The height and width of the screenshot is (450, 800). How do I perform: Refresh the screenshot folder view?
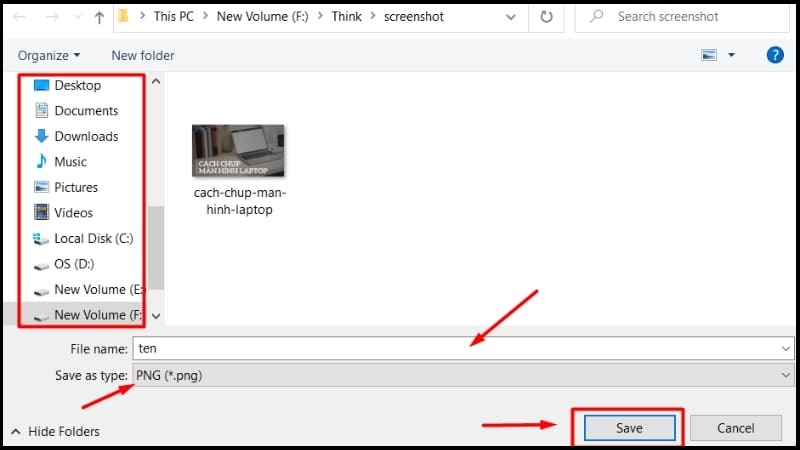click(546, 17)
